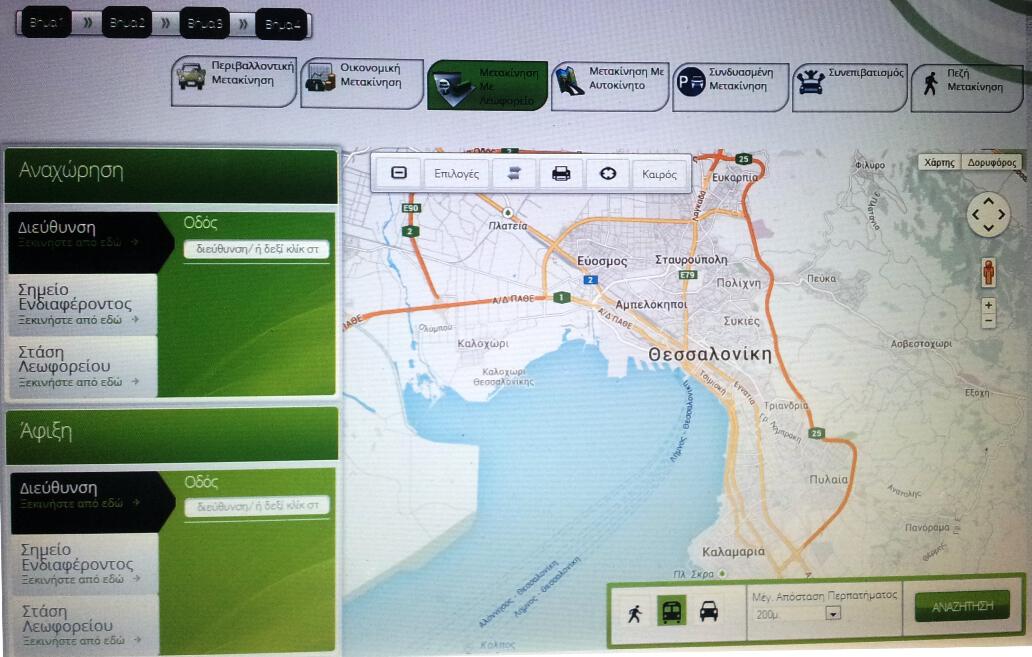Pan the map right with arrow control
The width and height of the screenshot is (1032, 657).
[x=1002, y=214]
